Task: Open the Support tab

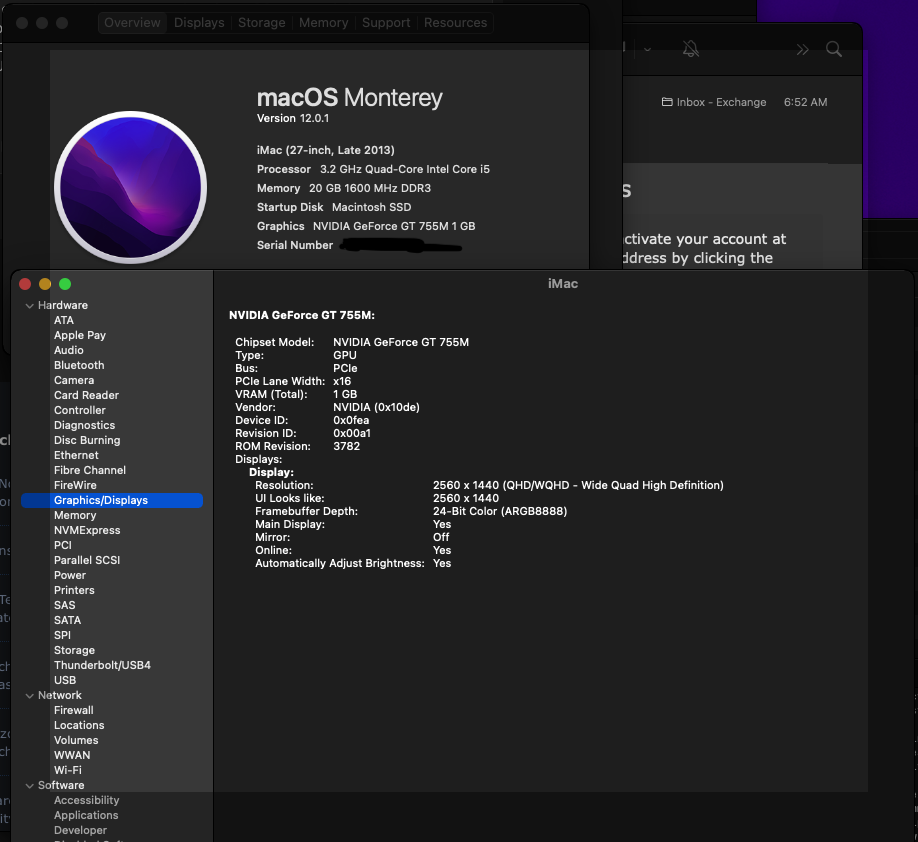Action: (386, 23)
